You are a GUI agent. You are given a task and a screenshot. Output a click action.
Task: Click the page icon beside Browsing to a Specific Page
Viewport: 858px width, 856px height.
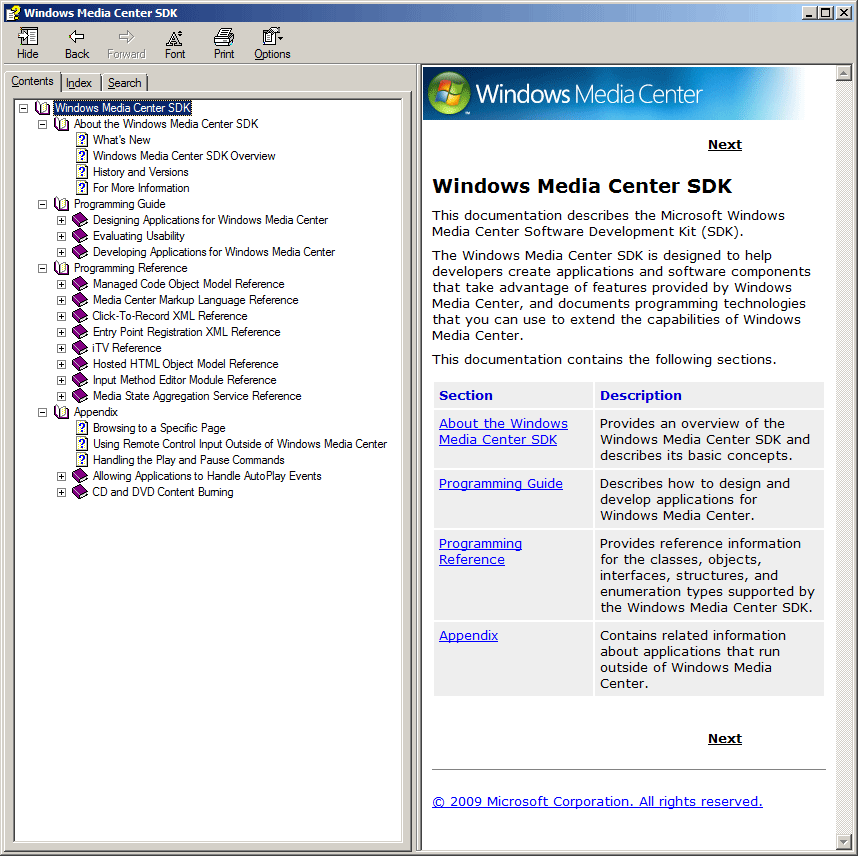(82, 428)
